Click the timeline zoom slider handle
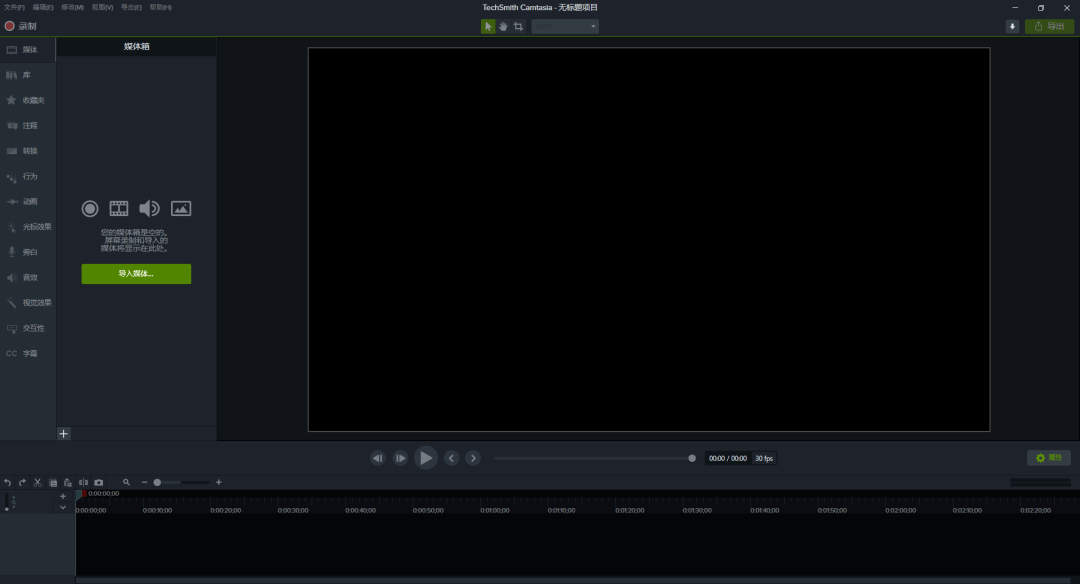The width and height of the screenshot is (1080, 584). [157, 483]
